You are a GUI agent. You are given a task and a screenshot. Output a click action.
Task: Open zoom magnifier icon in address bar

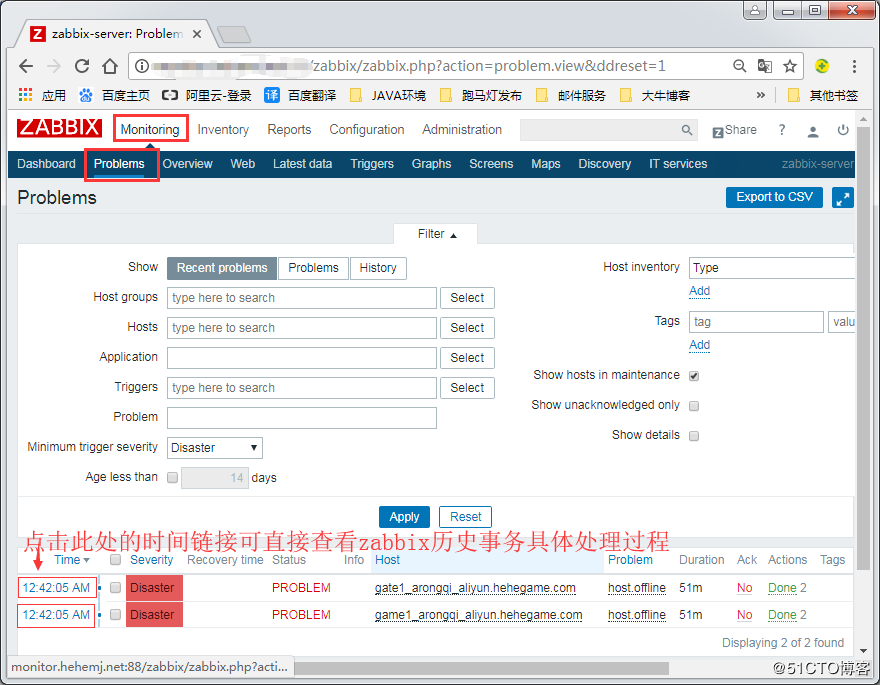(739, 66)
